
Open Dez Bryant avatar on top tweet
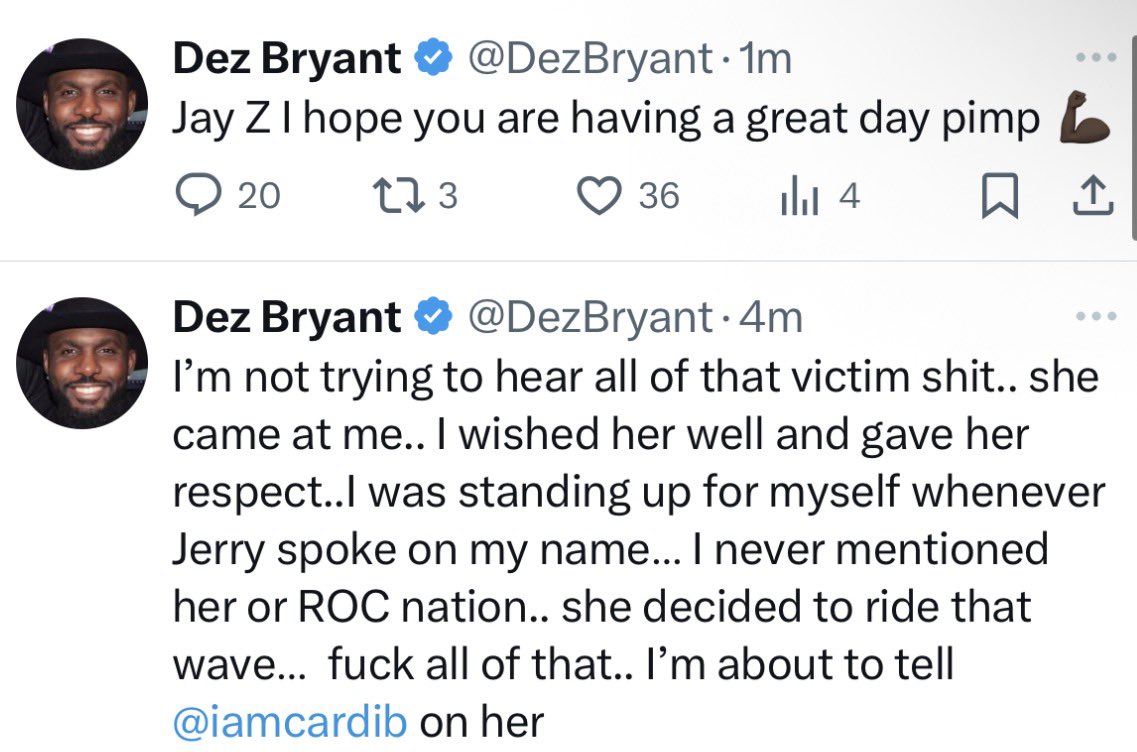coord(82,104)
